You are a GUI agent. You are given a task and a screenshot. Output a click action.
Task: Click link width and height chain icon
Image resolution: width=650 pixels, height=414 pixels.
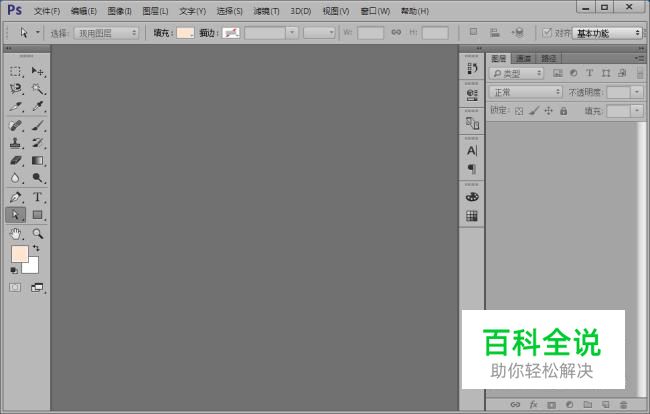(x=396, y=32)
